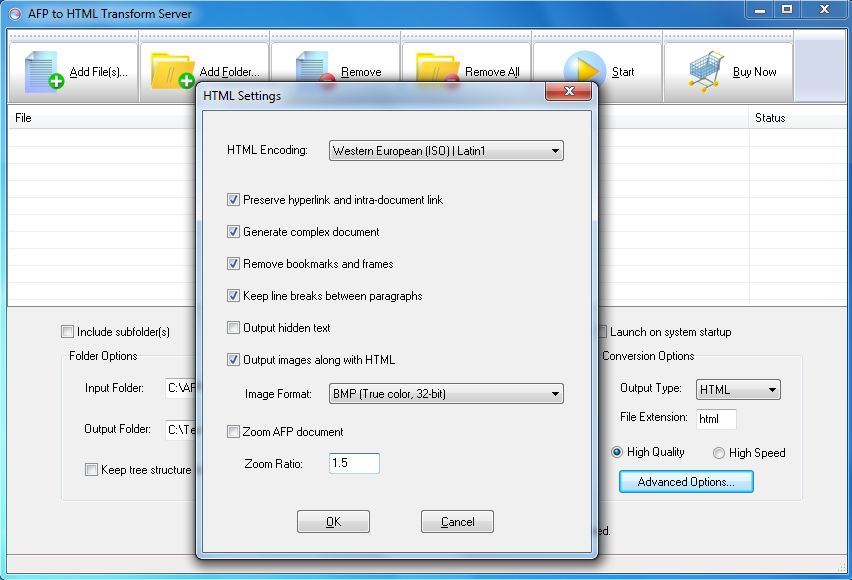Toggle Output images along with HTML

(233, 360)
